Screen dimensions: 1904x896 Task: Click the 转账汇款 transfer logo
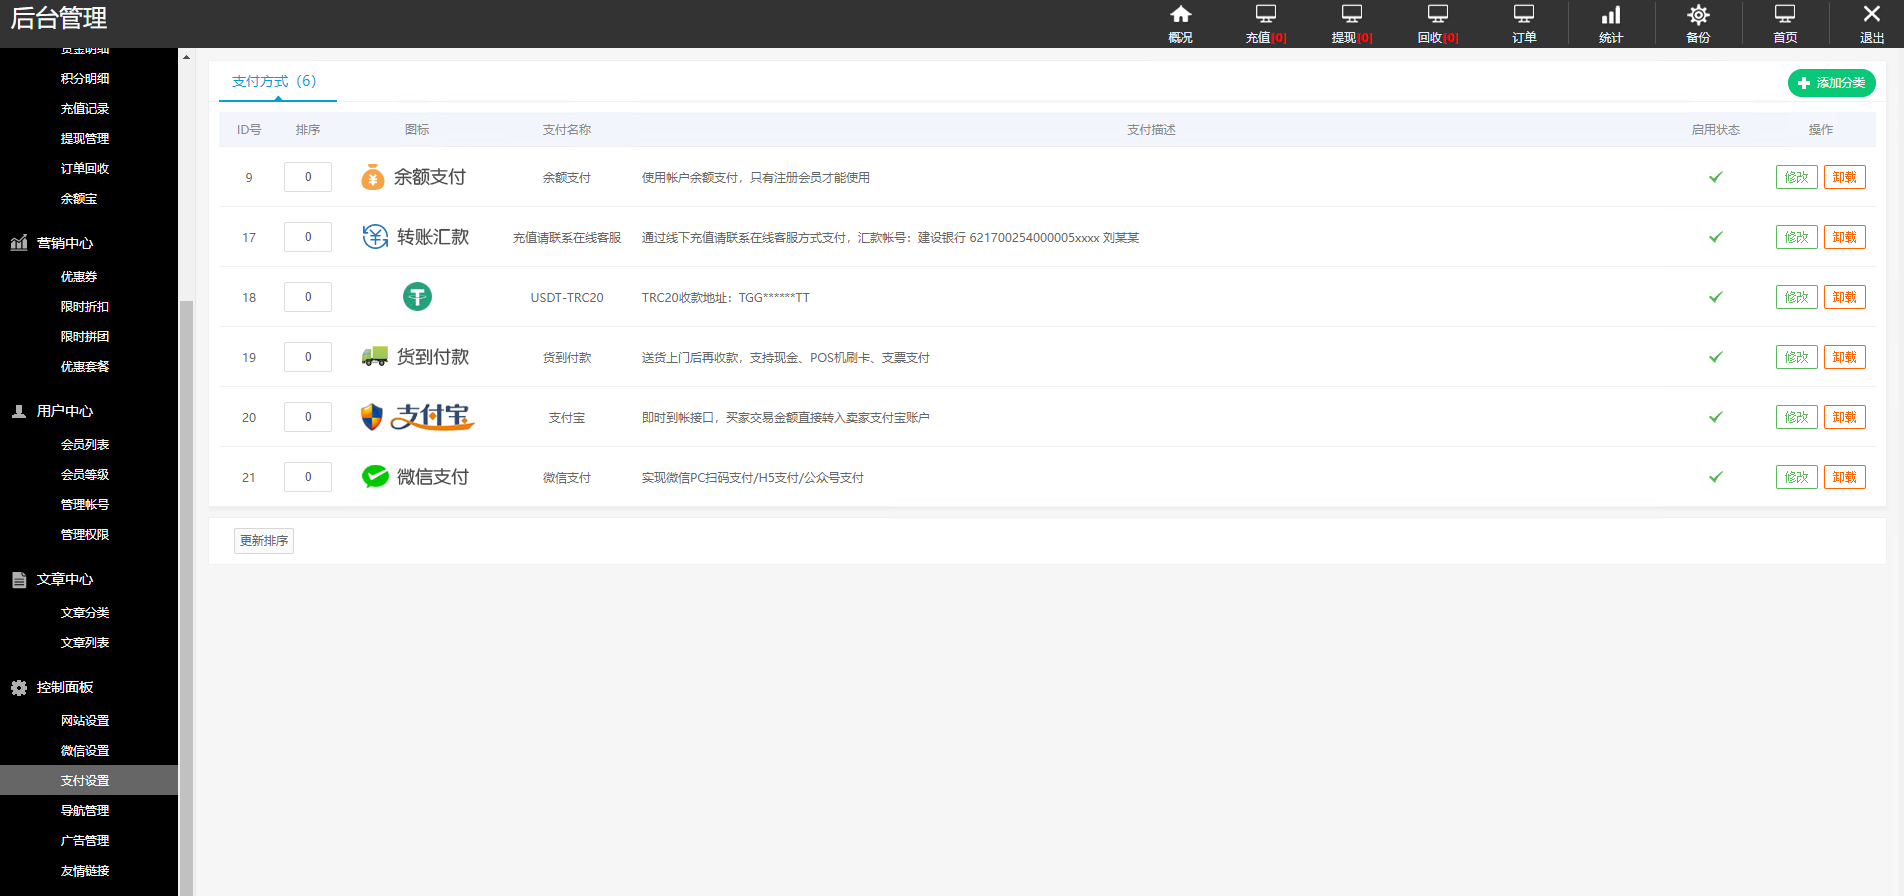coord(415,237)
